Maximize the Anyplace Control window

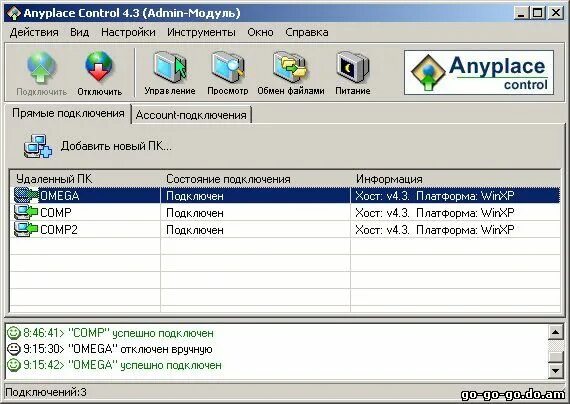click(538, 13)
